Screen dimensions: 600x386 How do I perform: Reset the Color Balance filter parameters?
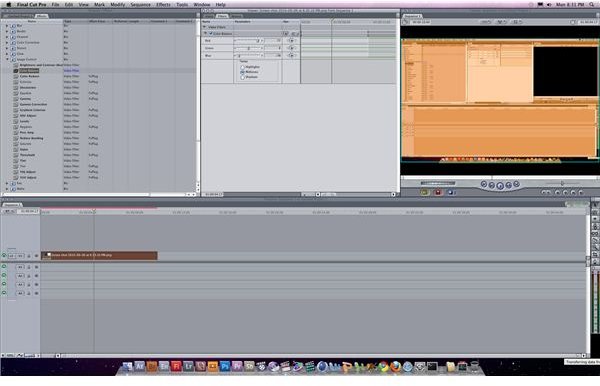286,34
